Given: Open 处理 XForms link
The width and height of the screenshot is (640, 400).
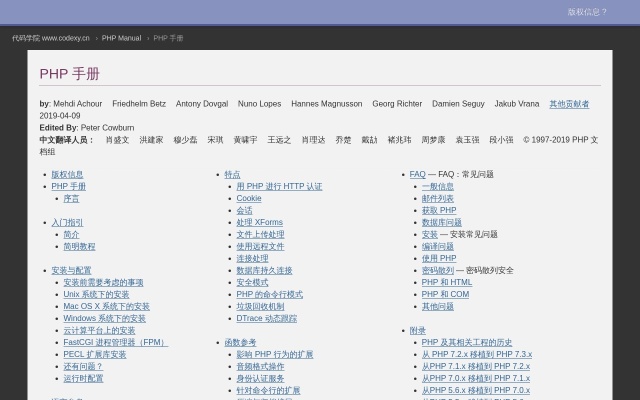Looking at the screenshot, I should pyautogui.click(x=259, y=222).
